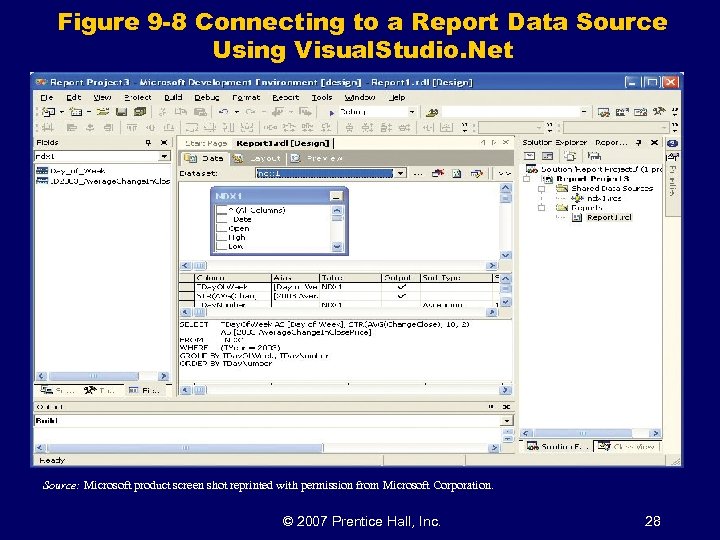Click the Add New Item toolbar icon

[x=76, y=112]
